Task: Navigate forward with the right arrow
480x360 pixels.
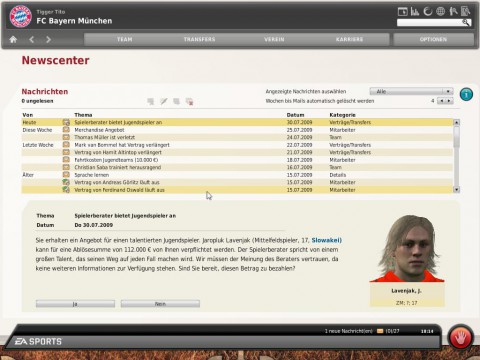Action: click(x=48, y=39)
